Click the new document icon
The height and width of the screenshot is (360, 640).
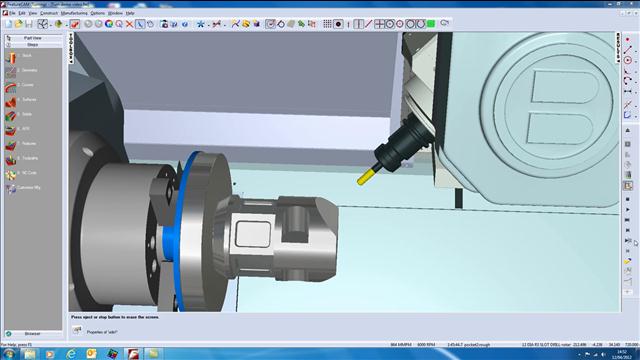(x=9, y=24)
